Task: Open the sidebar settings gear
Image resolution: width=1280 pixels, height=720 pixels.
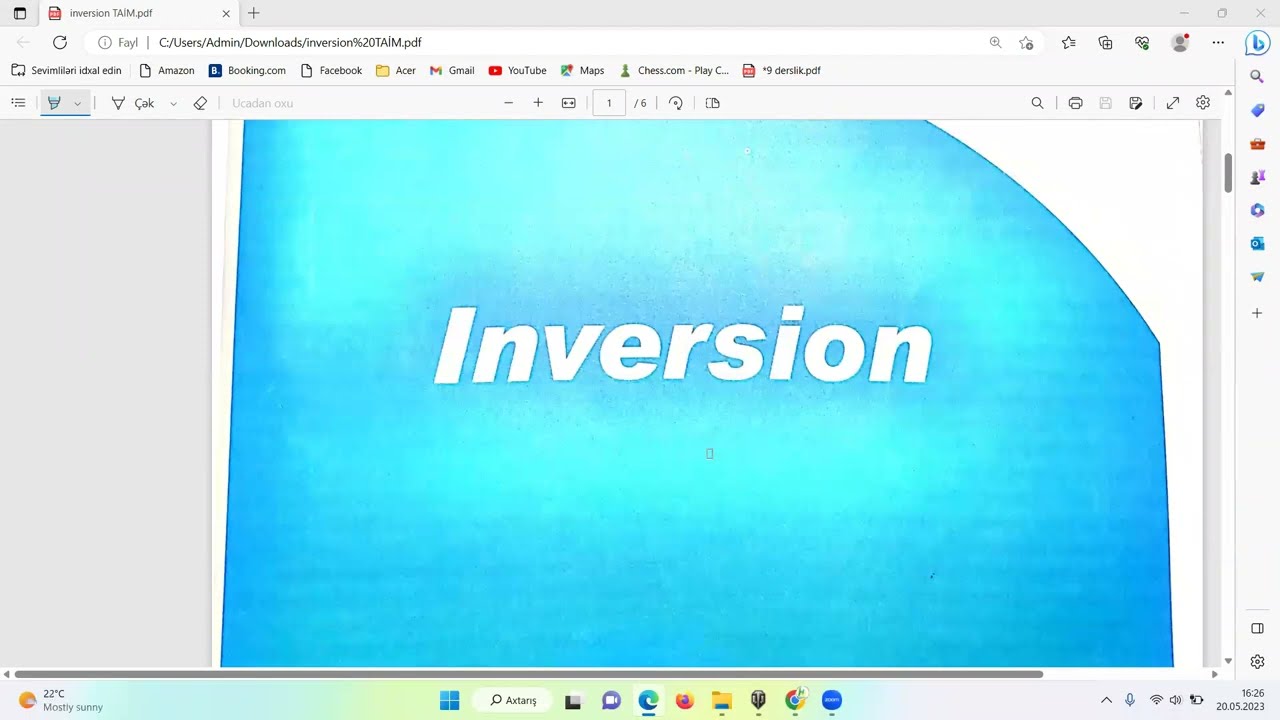Action: tap(1257, 661)
